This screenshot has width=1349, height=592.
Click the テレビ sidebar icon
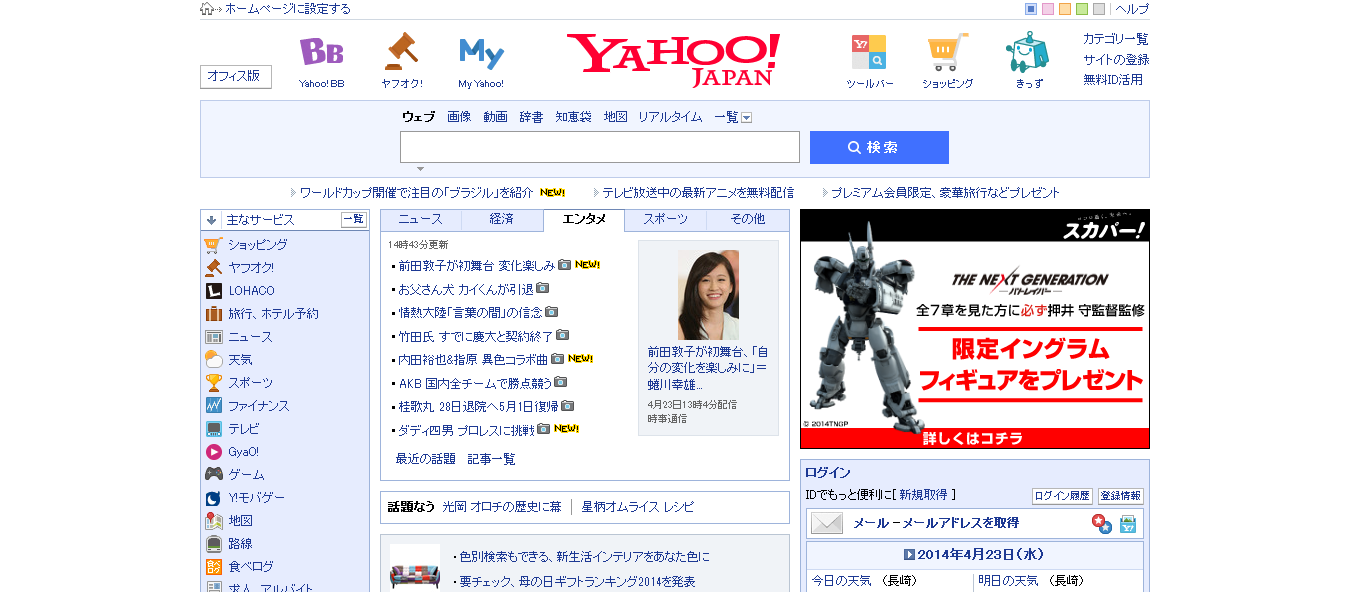coord(213,429)
